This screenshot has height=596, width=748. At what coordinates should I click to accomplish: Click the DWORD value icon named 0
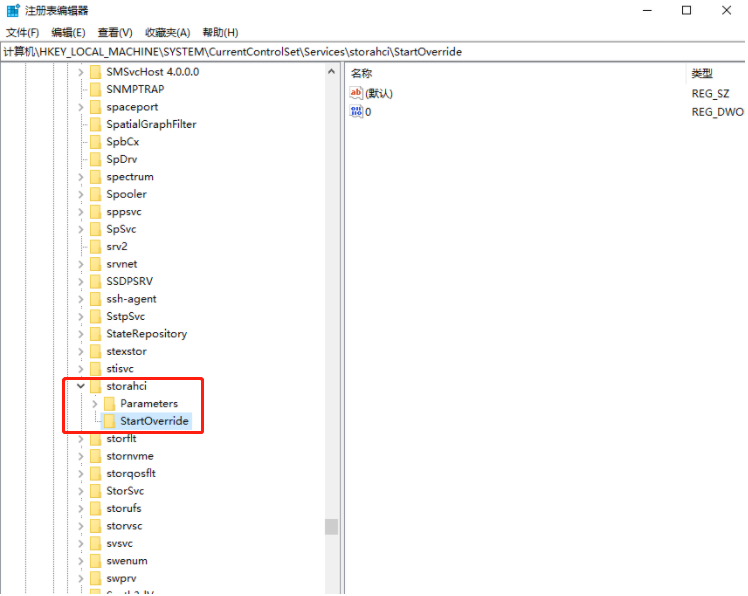(x=356, y=111)
